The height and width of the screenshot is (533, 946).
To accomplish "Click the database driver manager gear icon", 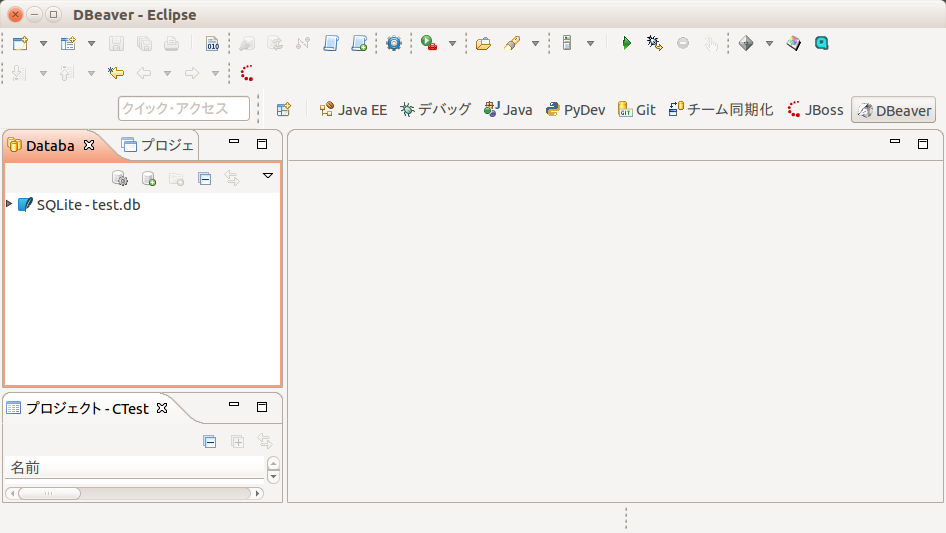I will [x=120, y=179].
